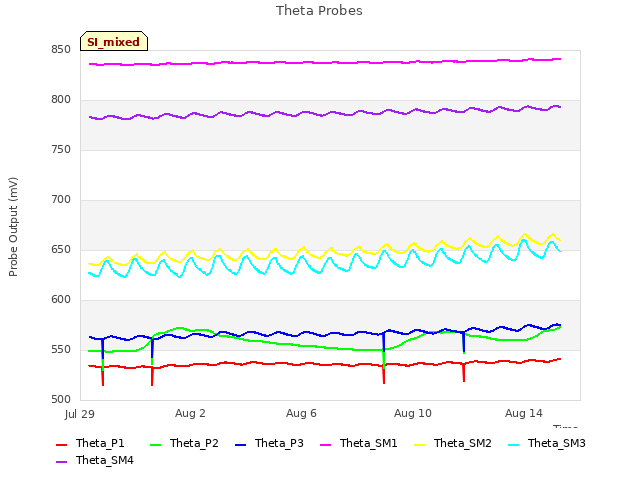Click the 550 y-axis tick label
This screenshot has width=640, height=480.
[61, 350]
